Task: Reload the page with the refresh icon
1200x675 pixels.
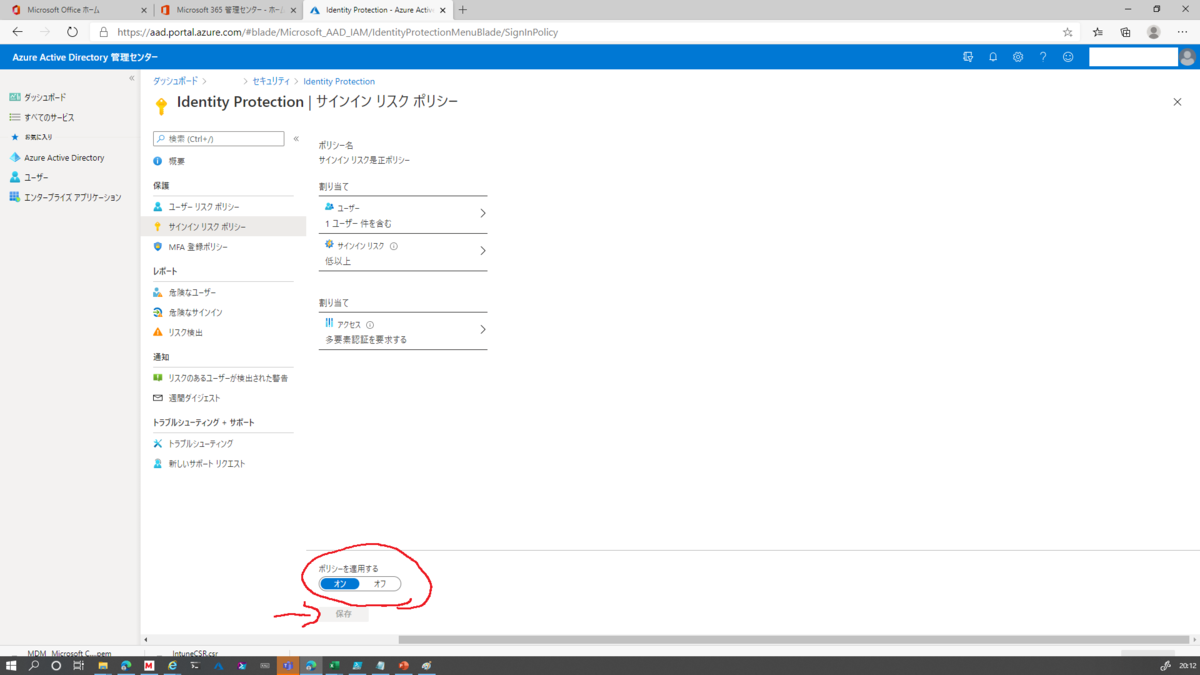Action: [72, 32]
